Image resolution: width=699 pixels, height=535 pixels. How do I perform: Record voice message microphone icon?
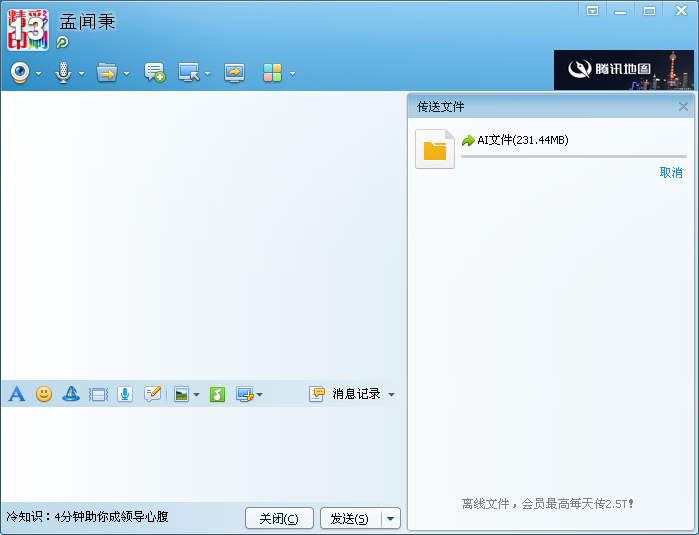point(125,394)
